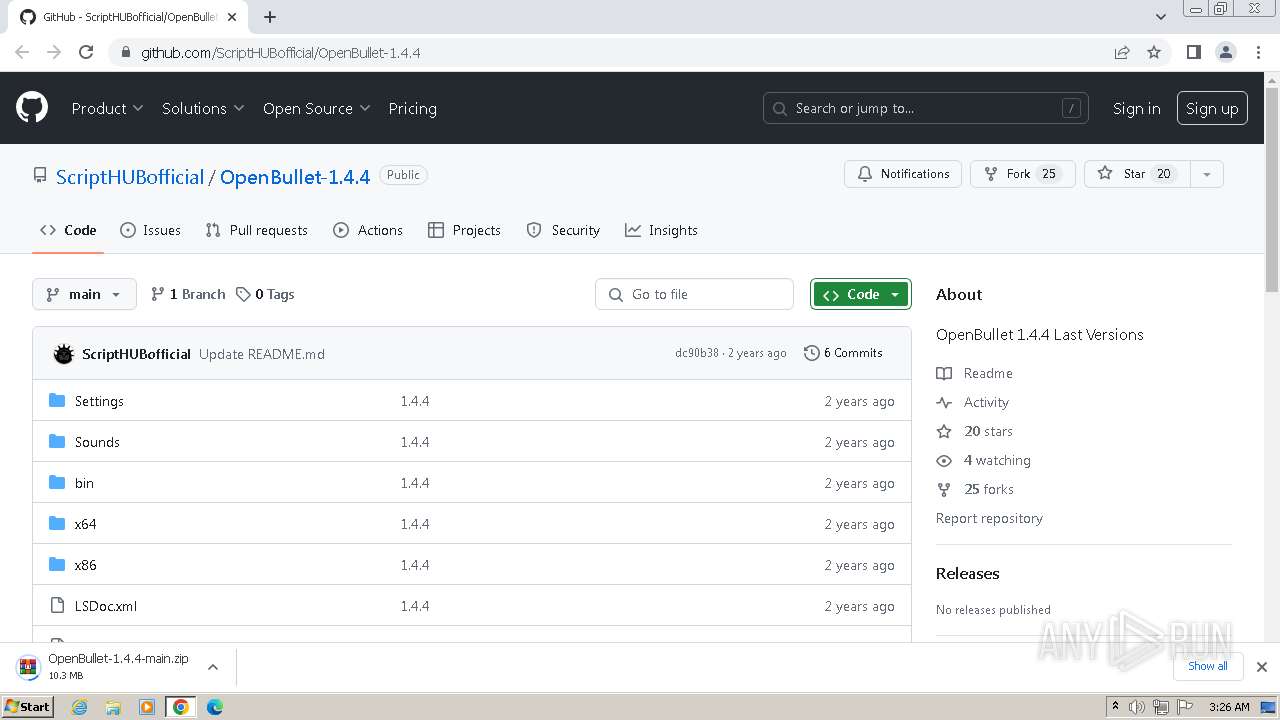Switch to the Projects tab
Image resolution: width=1280 pixels, height=720 pixels.
coord(464,230)
